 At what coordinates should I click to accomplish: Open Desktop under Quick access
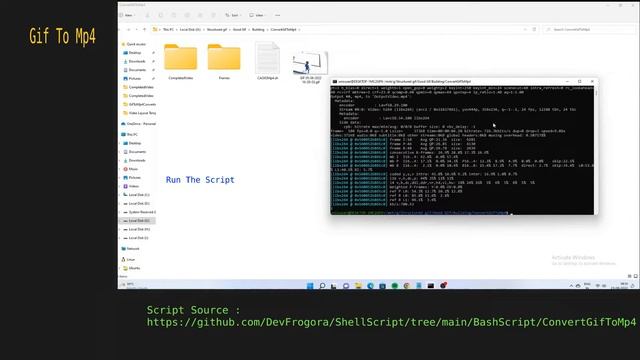[x=135, y=53]
